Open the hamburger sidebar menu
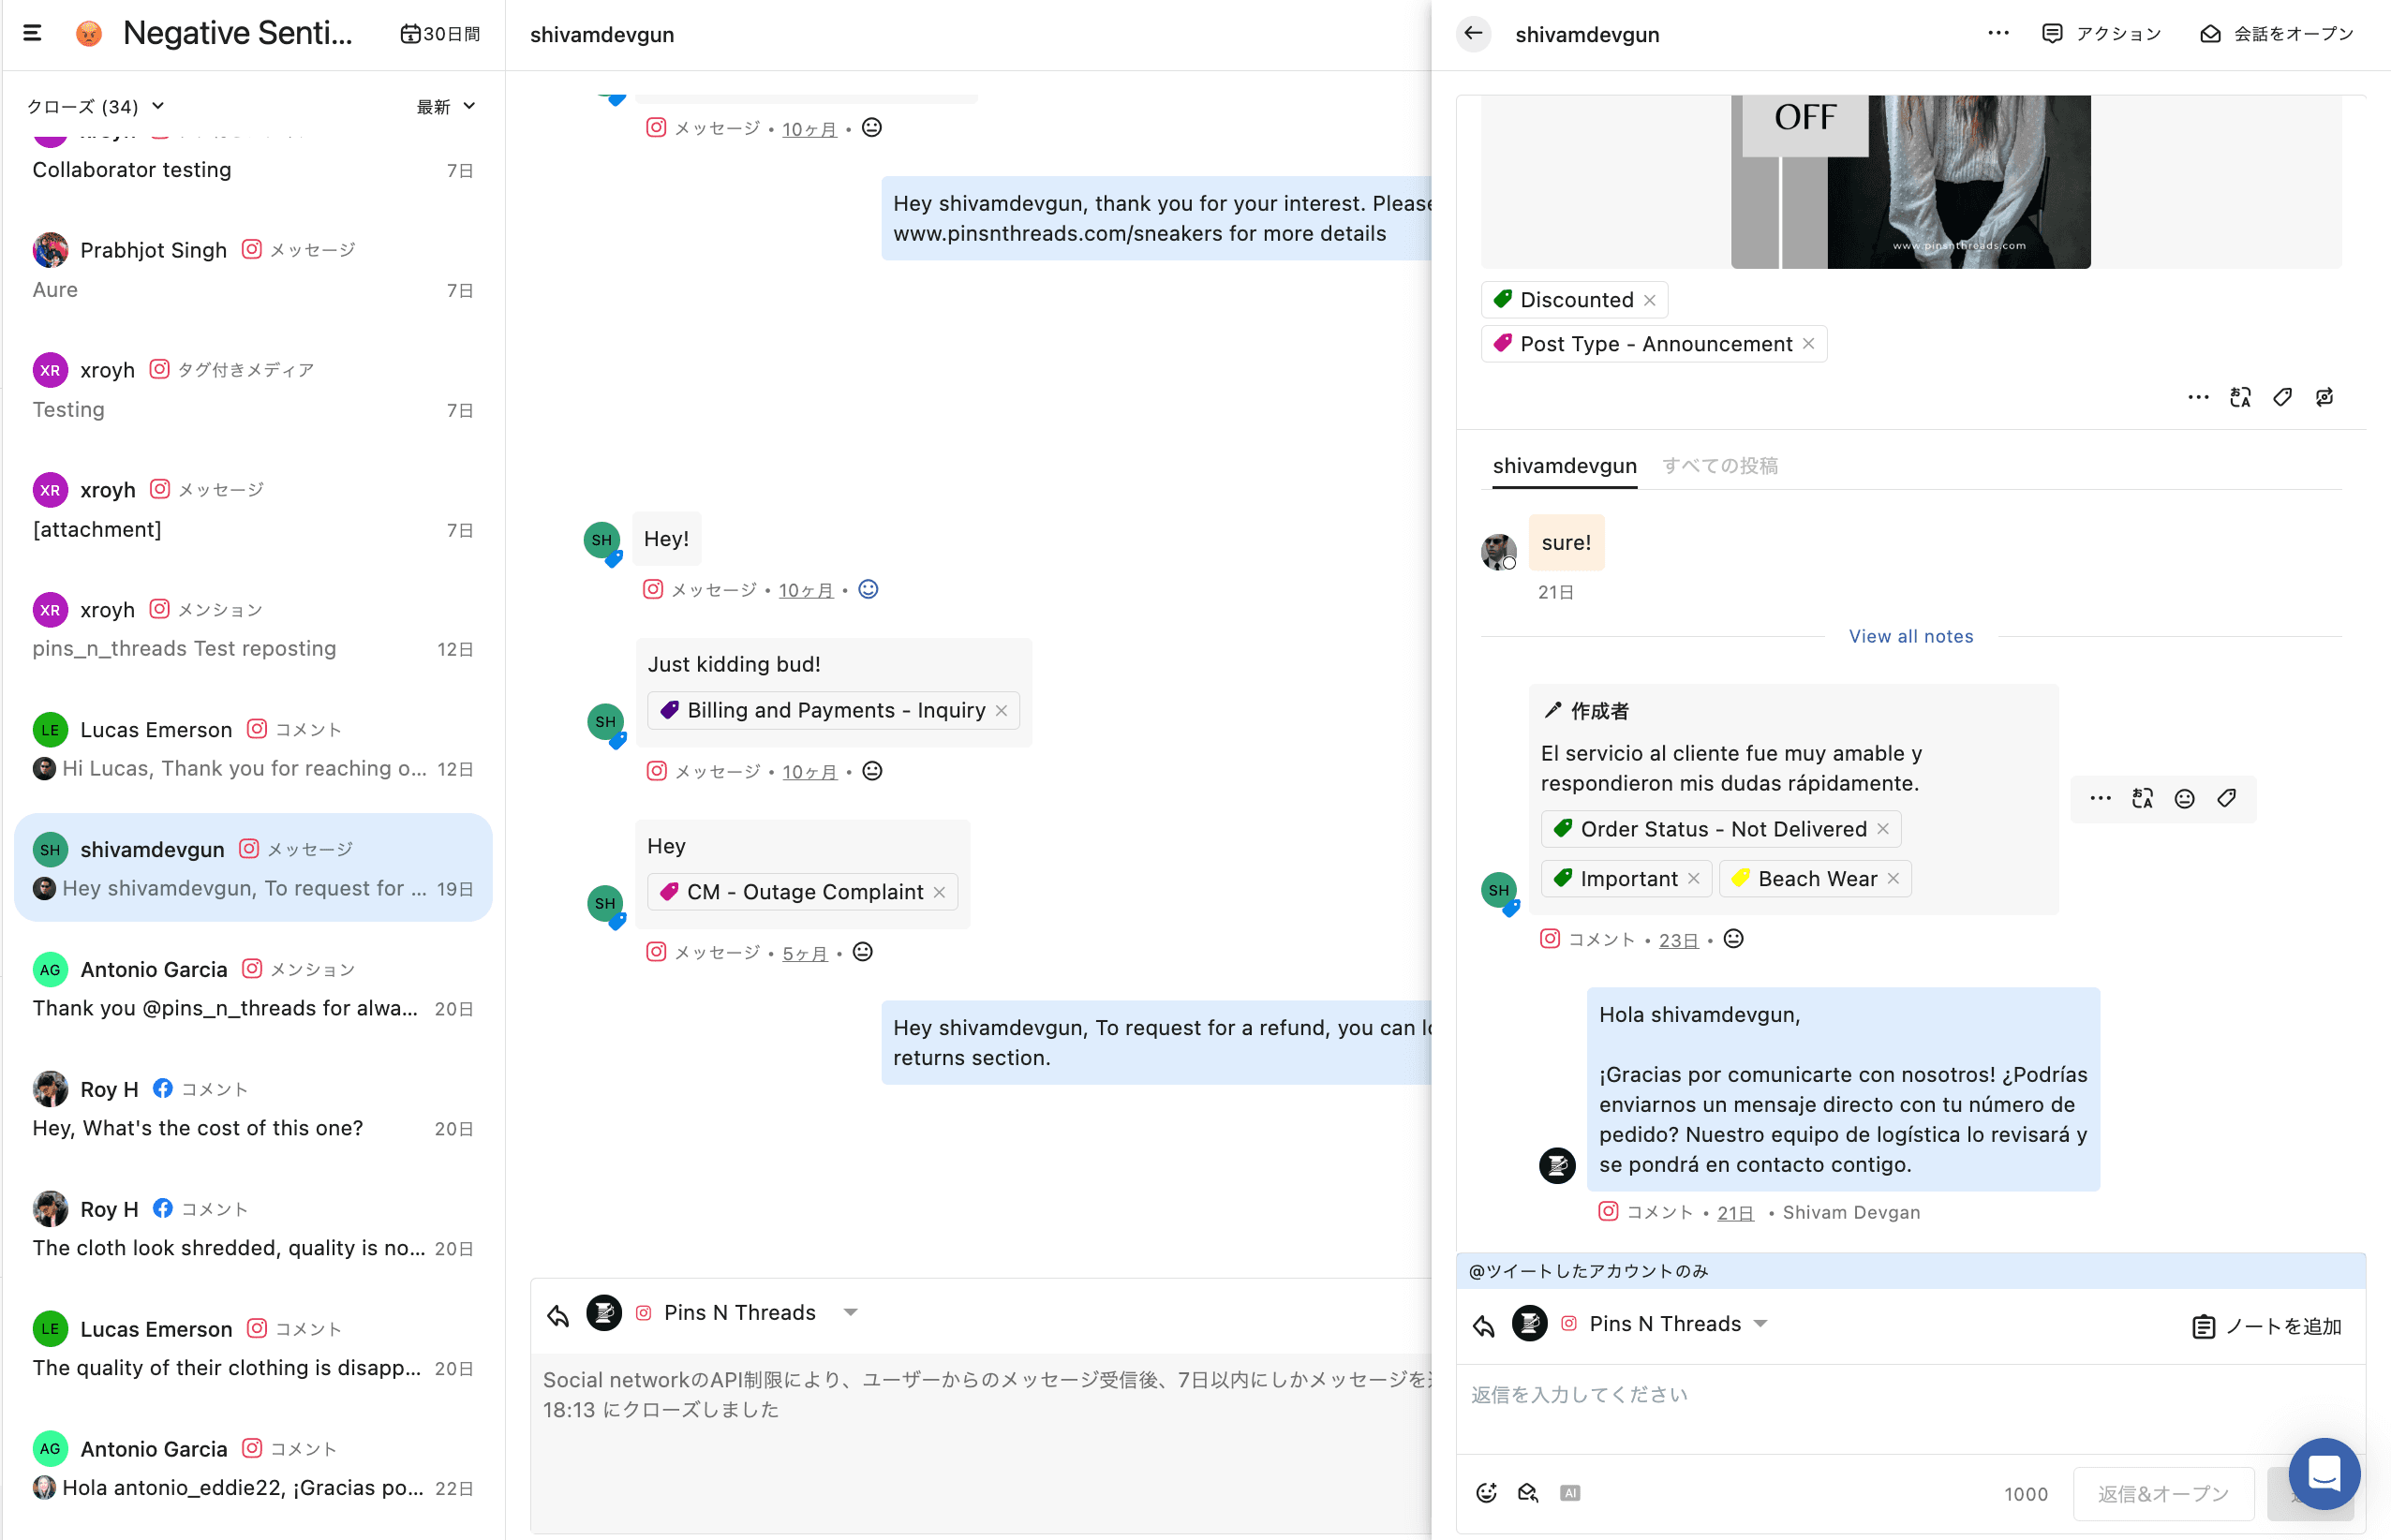The height and width of the screenshot is (1540, 2391). pyautogui.click(x=32, y=33)
